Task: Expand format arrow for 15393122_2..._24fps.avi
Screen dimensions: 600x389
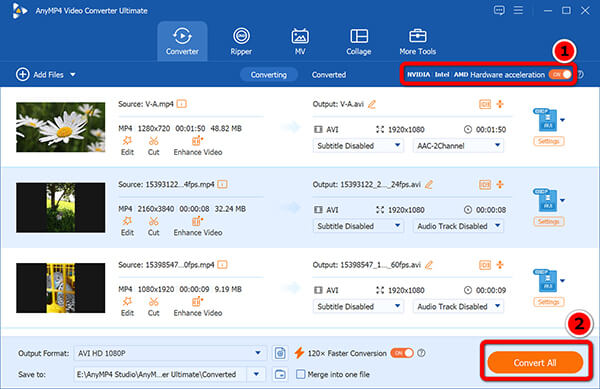Action: coord(562,200)
